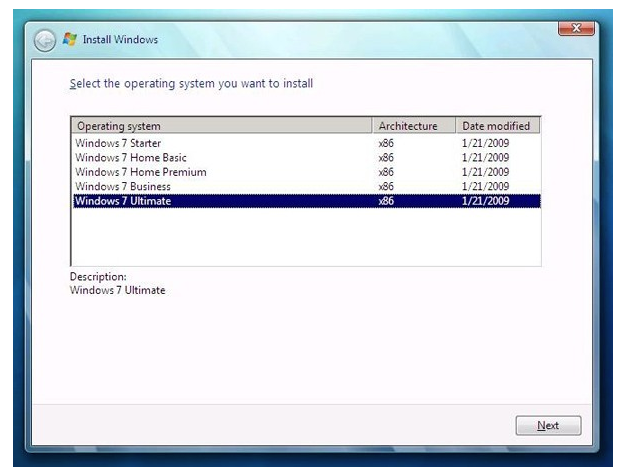Click x86 cell in Business row

coord(386,186)
